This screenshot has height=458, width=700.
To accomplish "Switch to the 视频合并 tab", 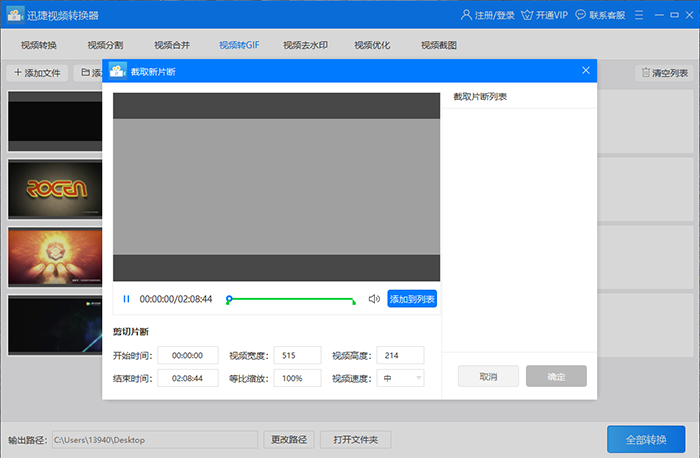I will [x=172, y=45].
